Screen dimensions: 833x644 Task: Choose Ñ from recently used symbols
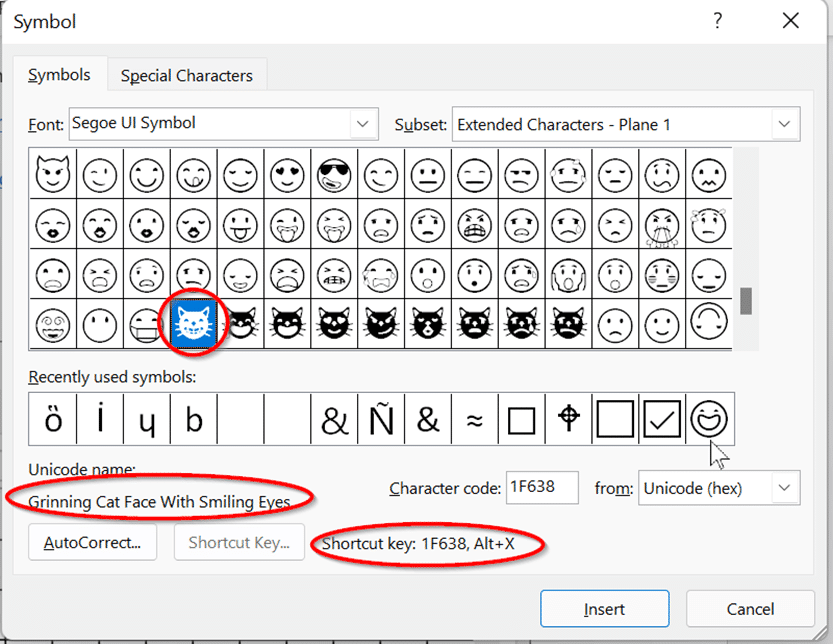(x=381, y=420)
